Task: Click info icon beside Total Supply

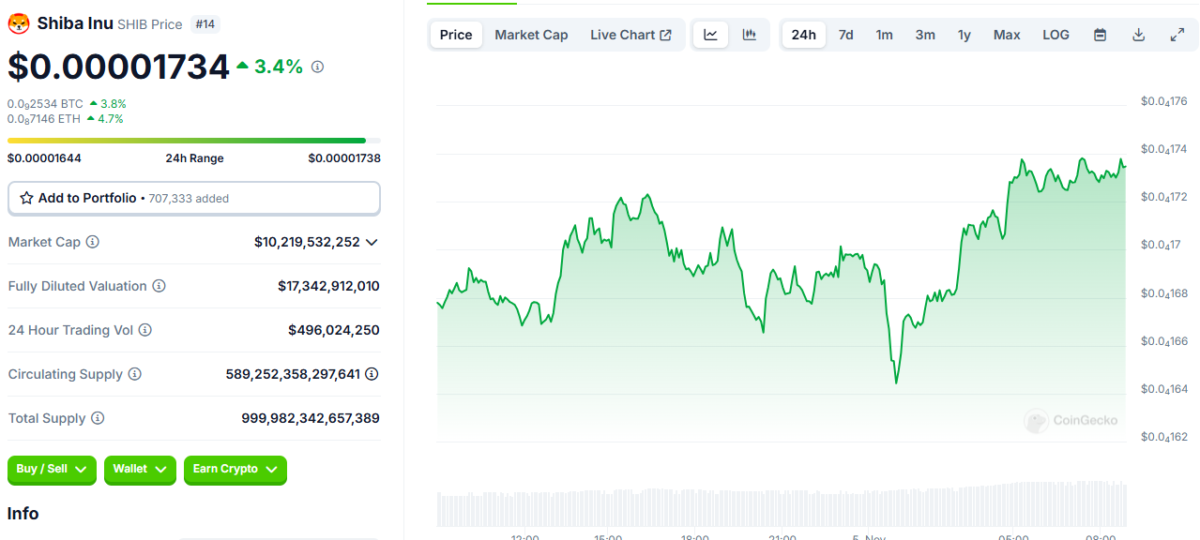Action: tap(98, 418)
